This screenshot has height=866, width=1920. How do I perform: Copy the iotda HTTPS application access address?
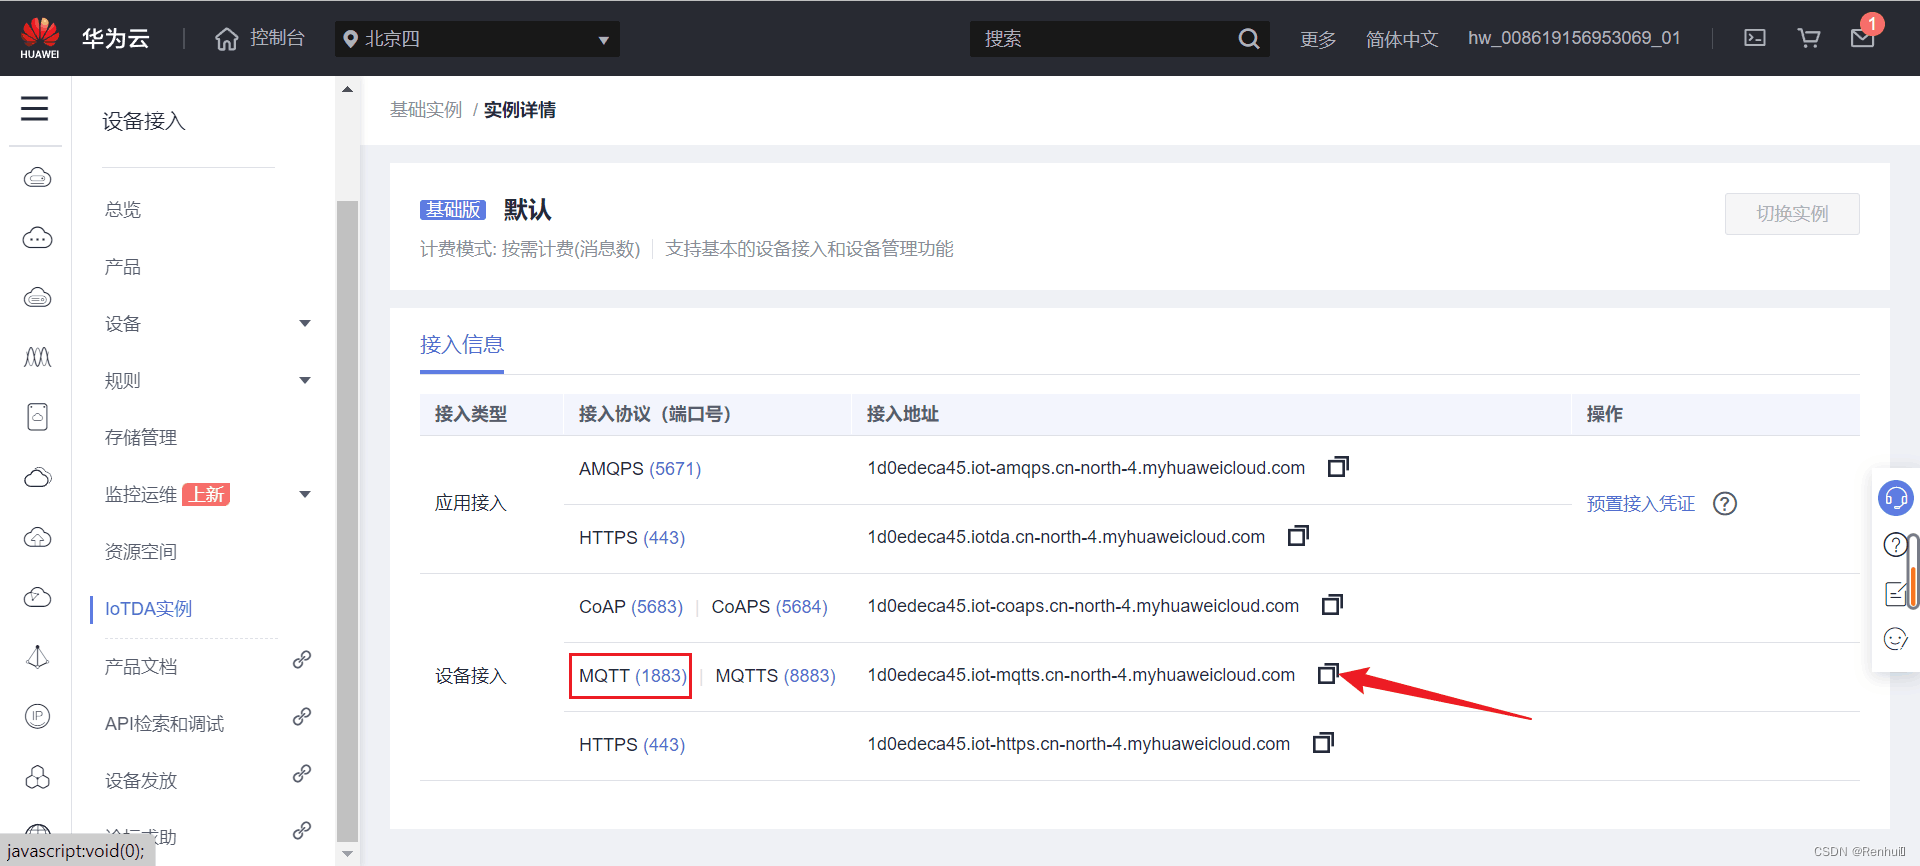coord(1298,536)
